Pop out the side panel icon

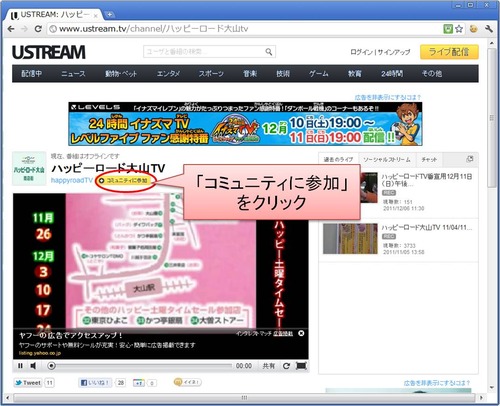point(470,159)
